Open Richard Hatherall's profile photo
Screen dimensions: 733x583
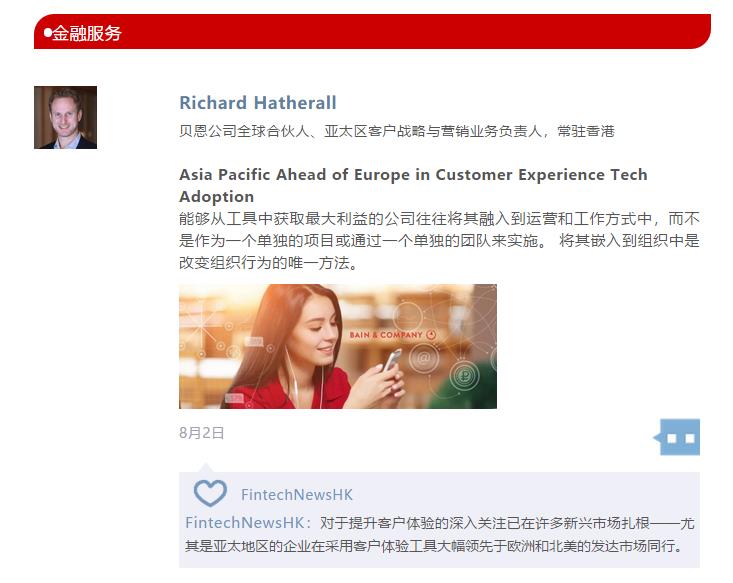pos(65,117)
